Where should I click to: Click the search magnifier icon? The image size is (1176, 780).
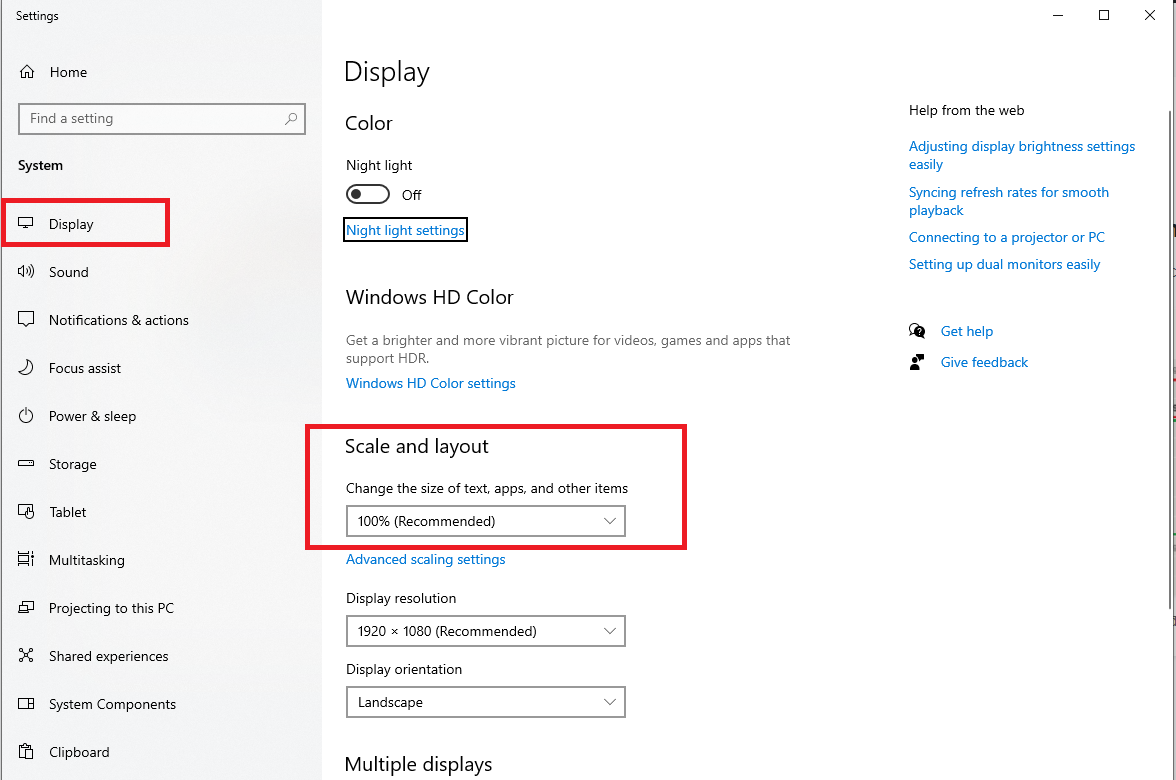(x=291, y=118)
